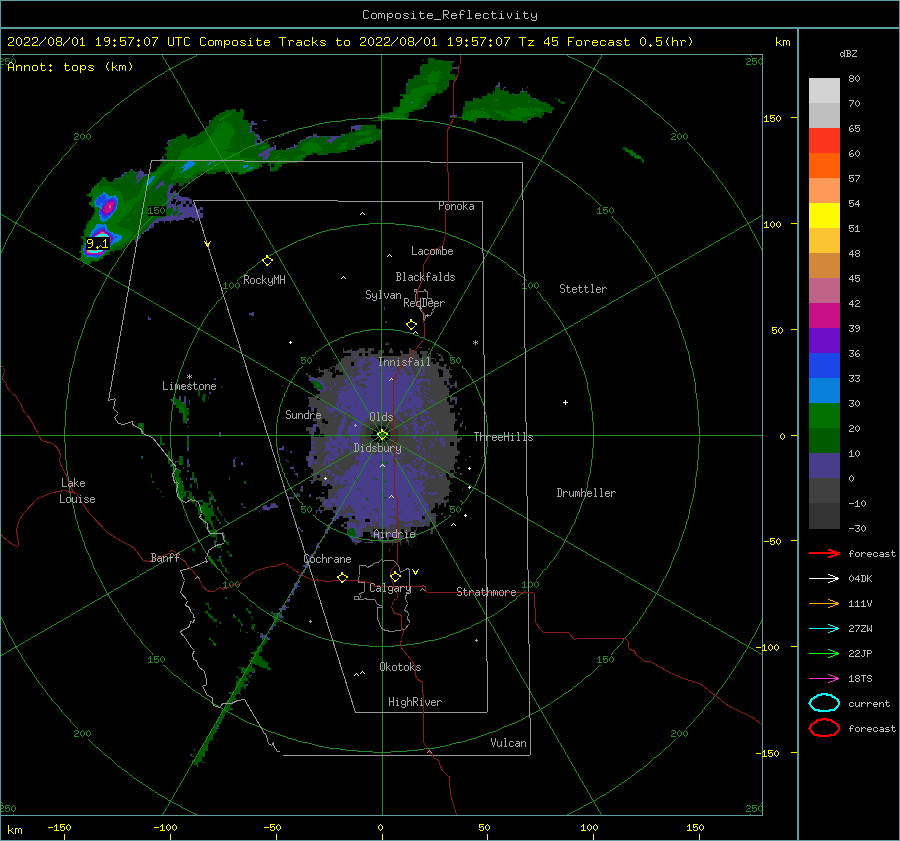Select the cyan 27ZW arrow legend icon
This screenshot has width=900, height=841.
824,629
